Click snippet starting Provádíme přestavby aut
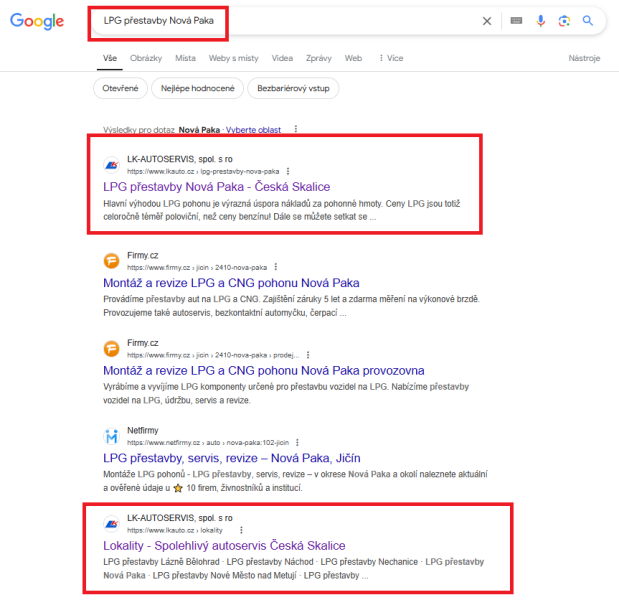Screen dimensions: 619x600 click(x=291, y=306)
